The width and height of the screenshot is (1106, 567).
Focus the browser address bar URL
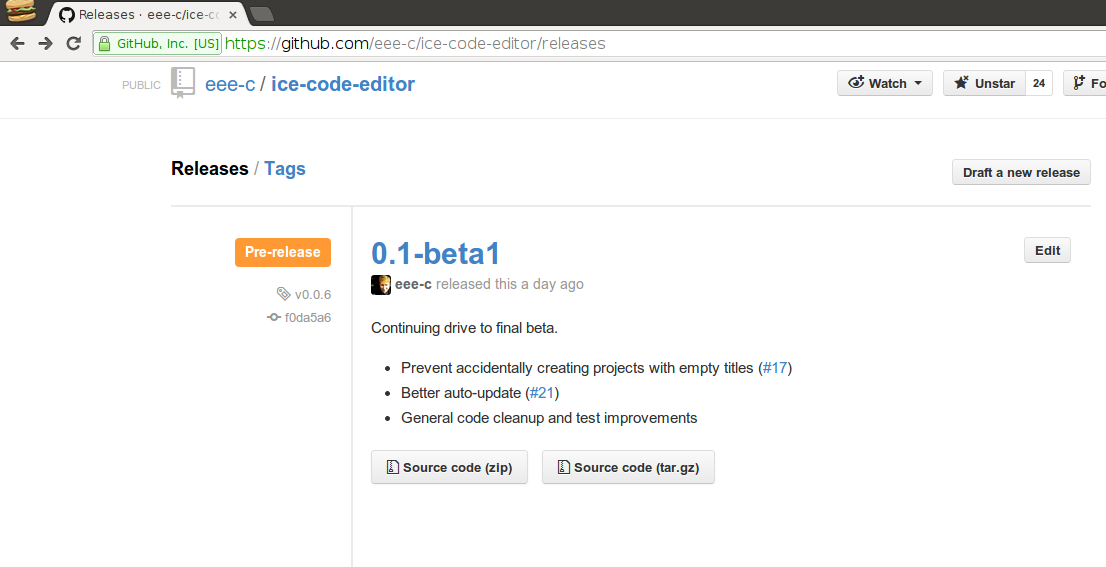(x=415, y=44)
